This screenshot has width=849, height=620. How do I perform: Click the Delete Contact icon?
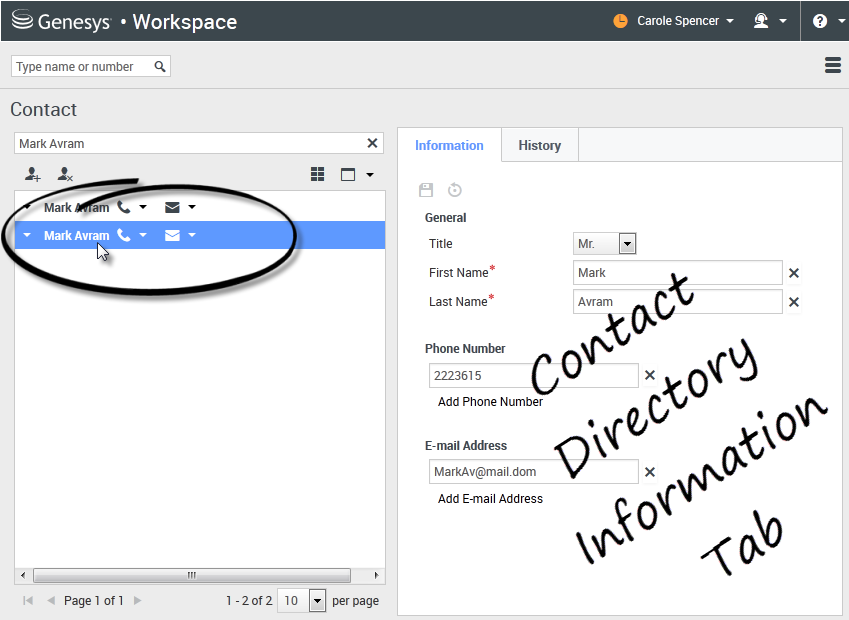(65, 174)
